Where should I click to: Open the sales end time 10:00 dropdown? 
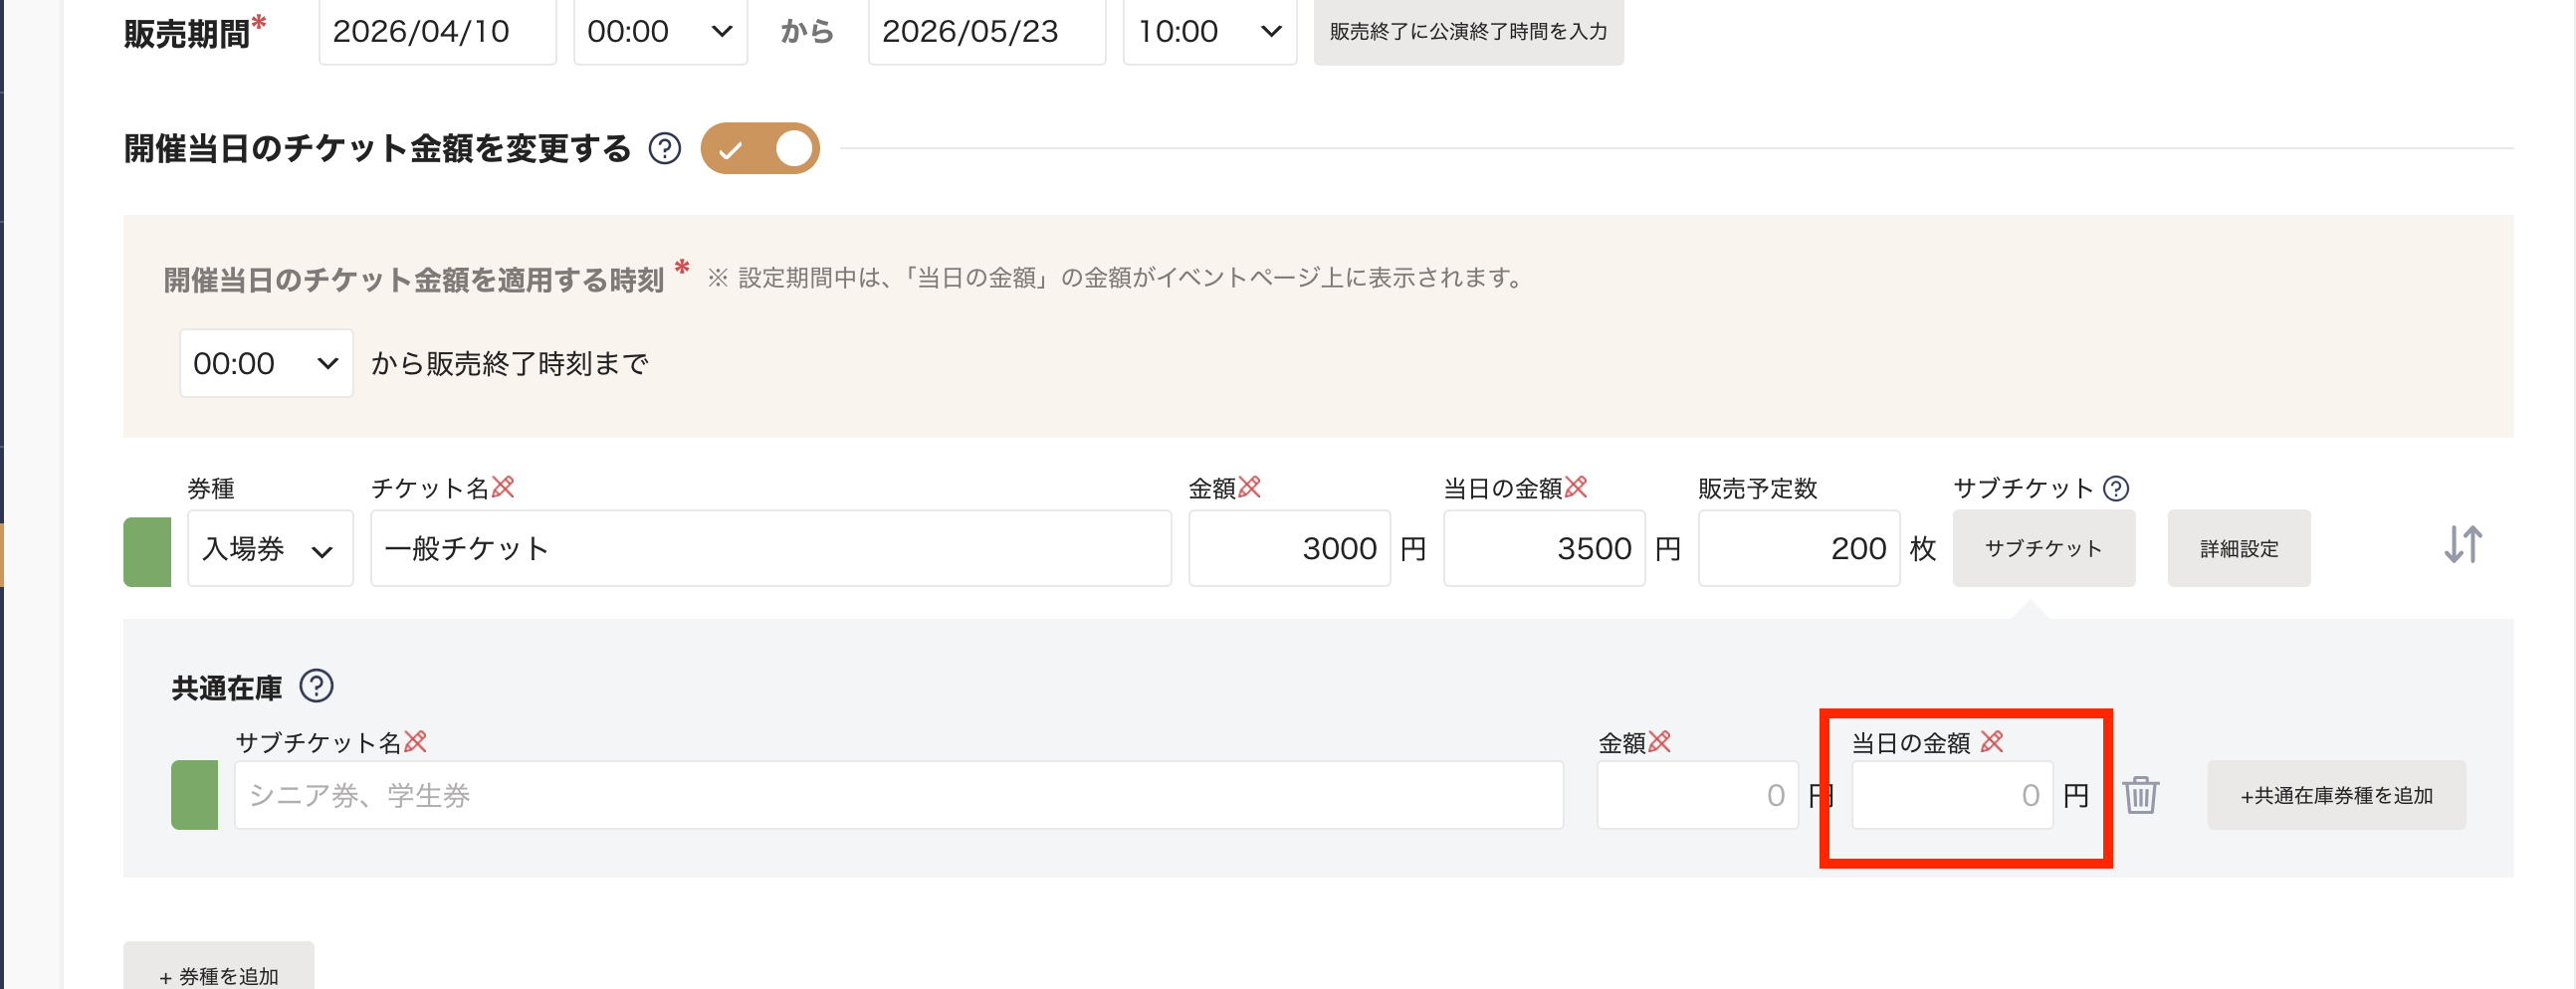pos(1209,32)
